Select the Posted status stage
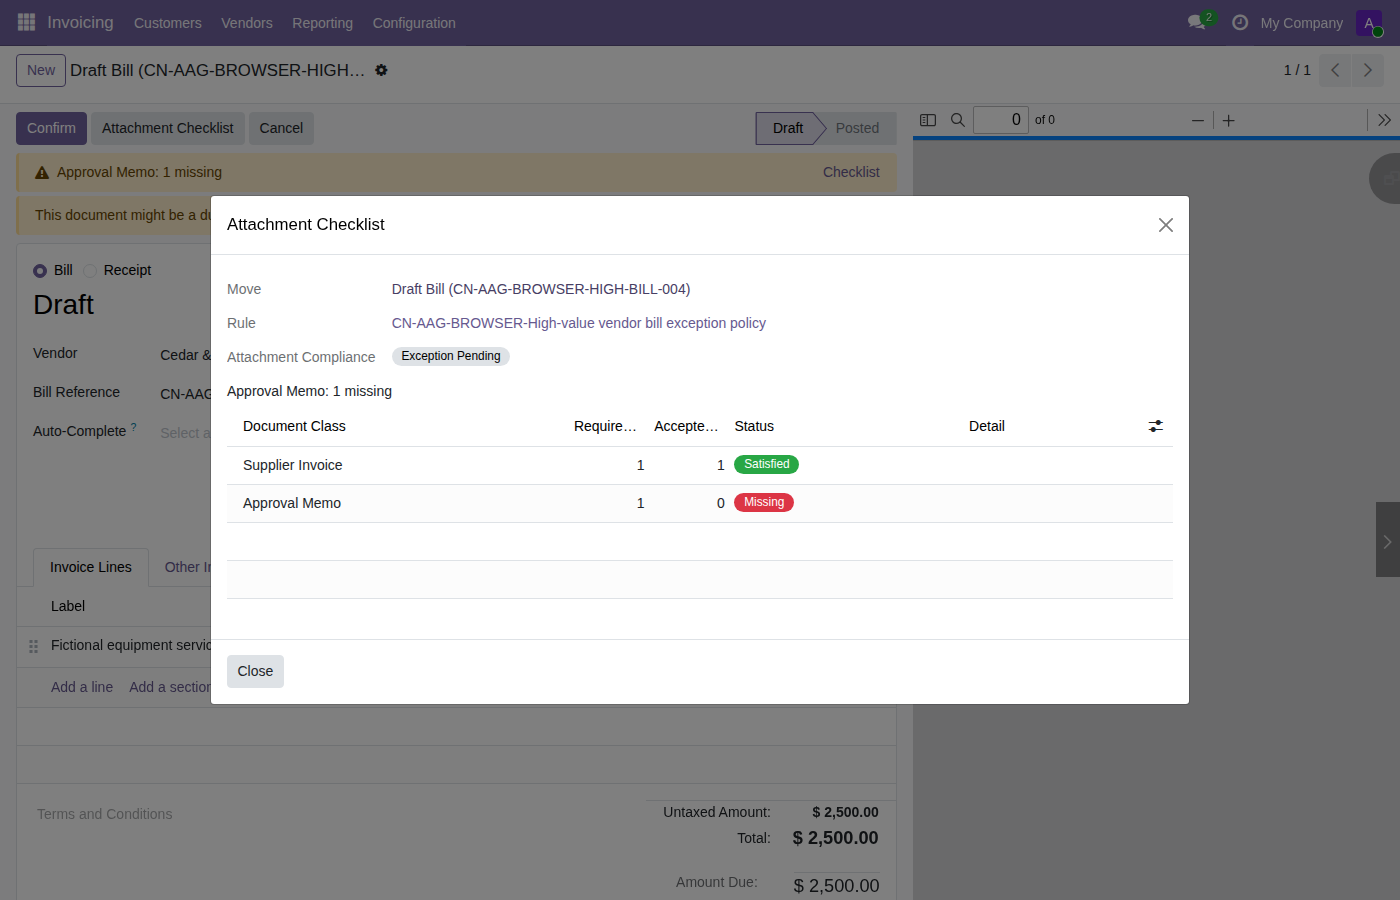 click(857, 128)
